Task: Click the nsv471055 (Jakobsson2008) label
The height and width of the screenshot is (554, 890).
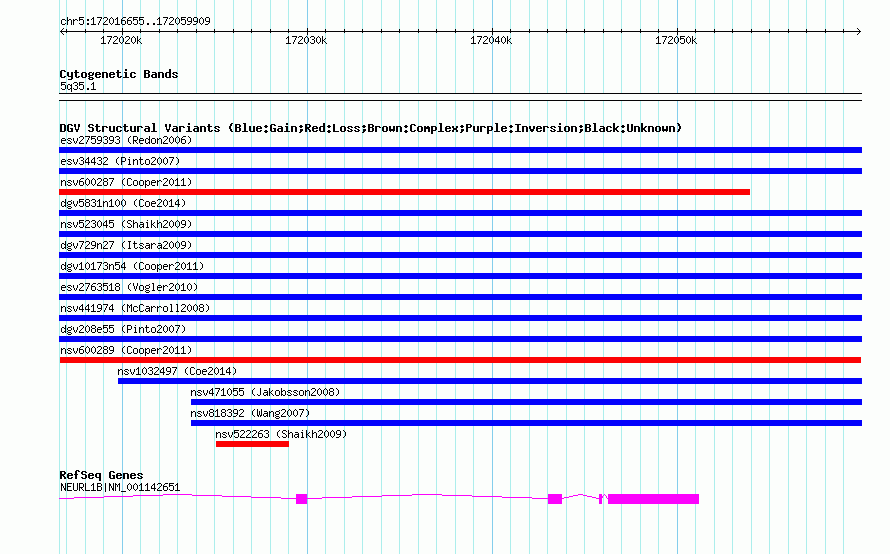Action: click(x=265, y=392)
